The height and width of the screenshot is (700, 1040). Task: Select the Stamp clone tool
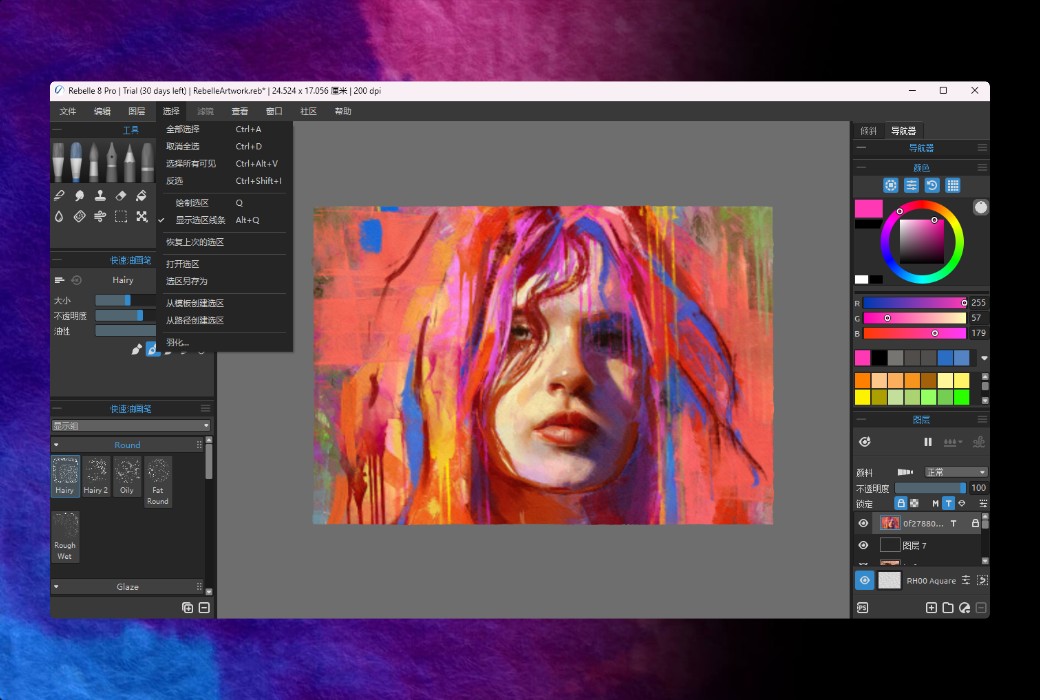[100, 196]
